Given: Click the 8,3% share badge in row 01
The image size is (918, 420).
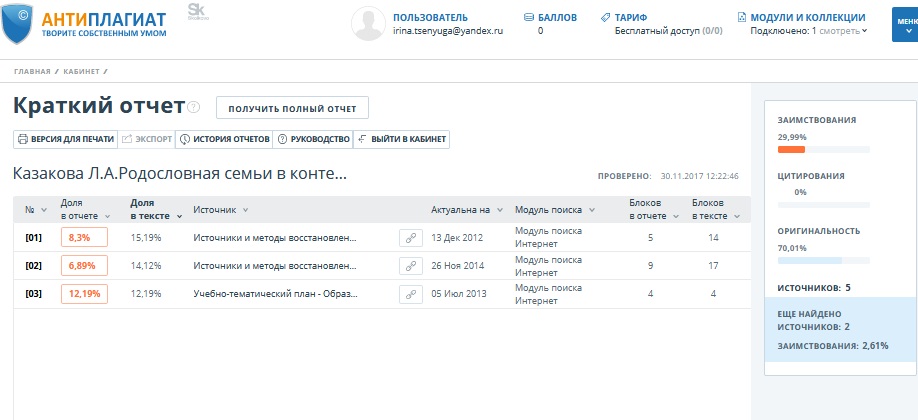Looking at the screenshot, I should point(83,238).
